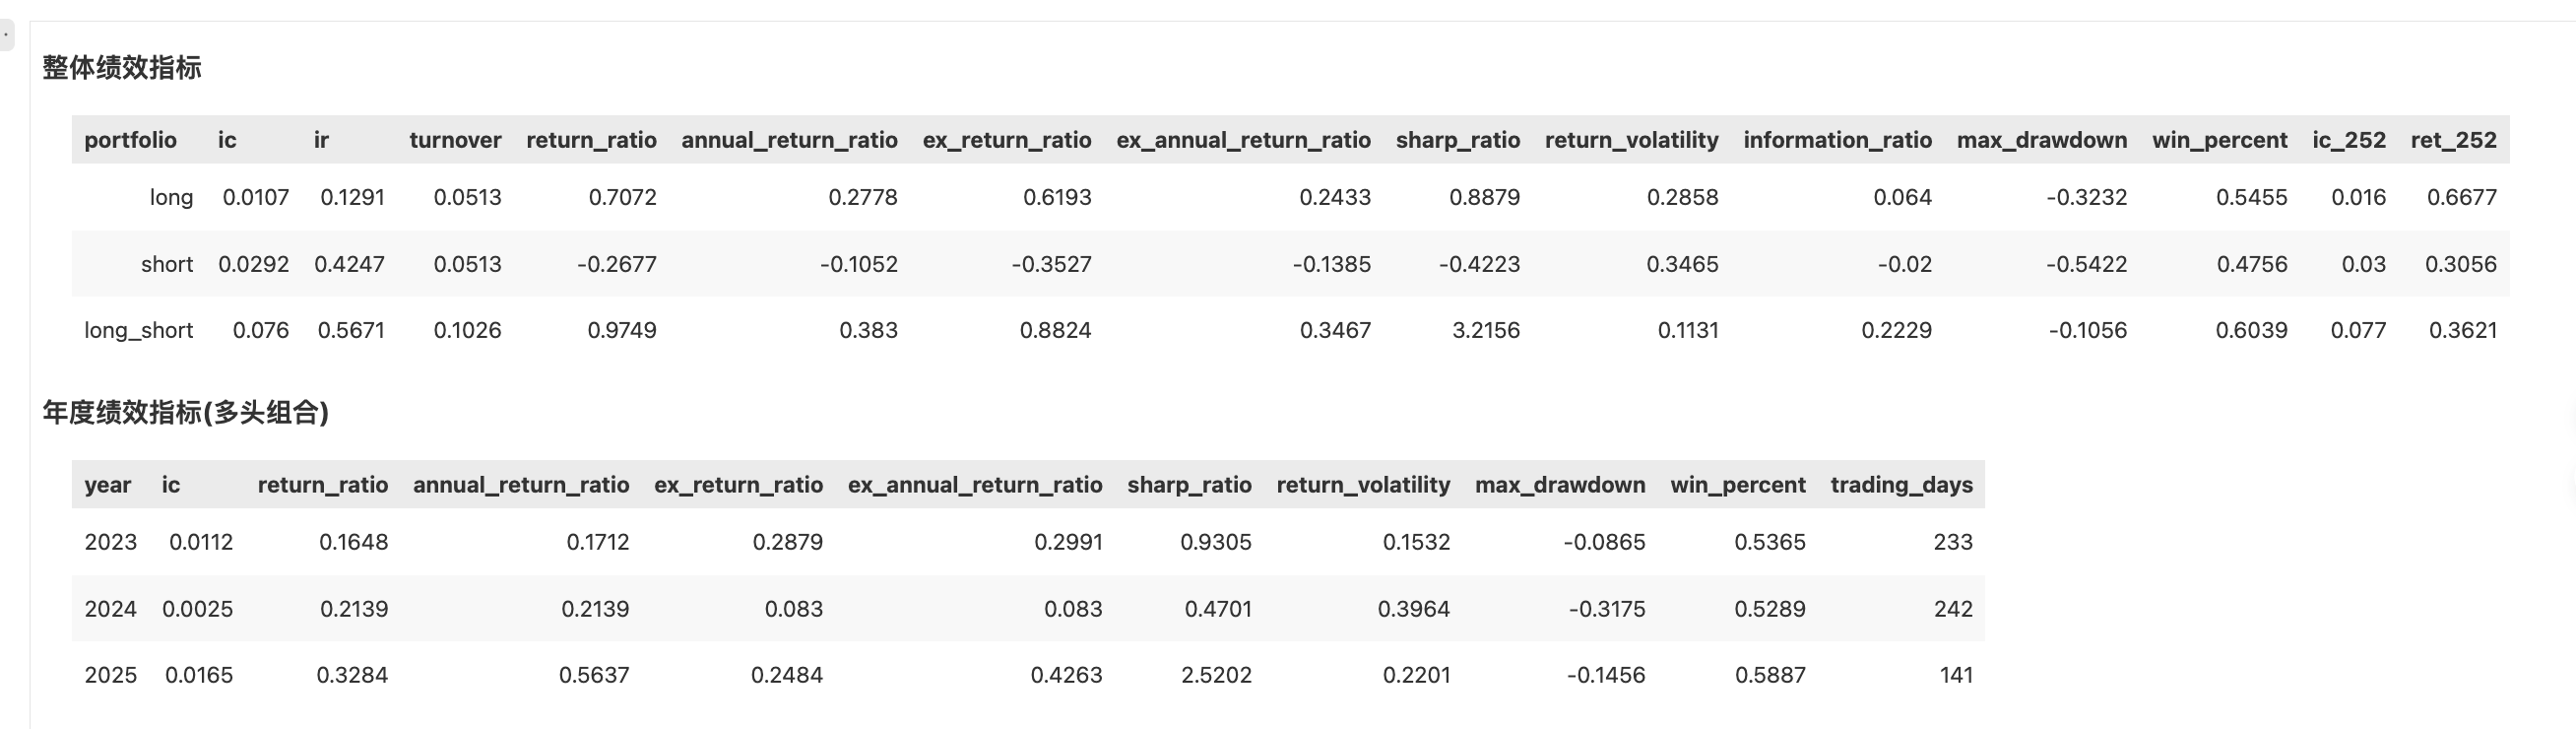Click the ret_252 column header

tap(2453, 140)
